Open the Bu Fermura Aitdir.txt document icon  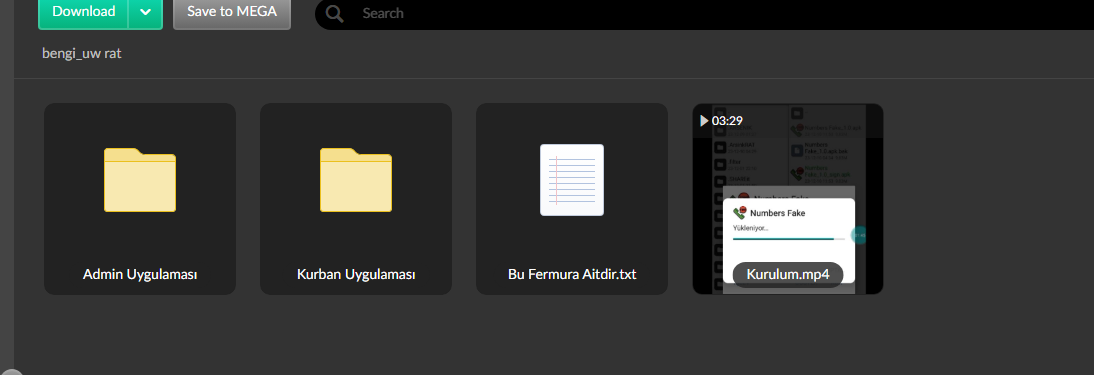pyautogui.click(x=572, y=179)
